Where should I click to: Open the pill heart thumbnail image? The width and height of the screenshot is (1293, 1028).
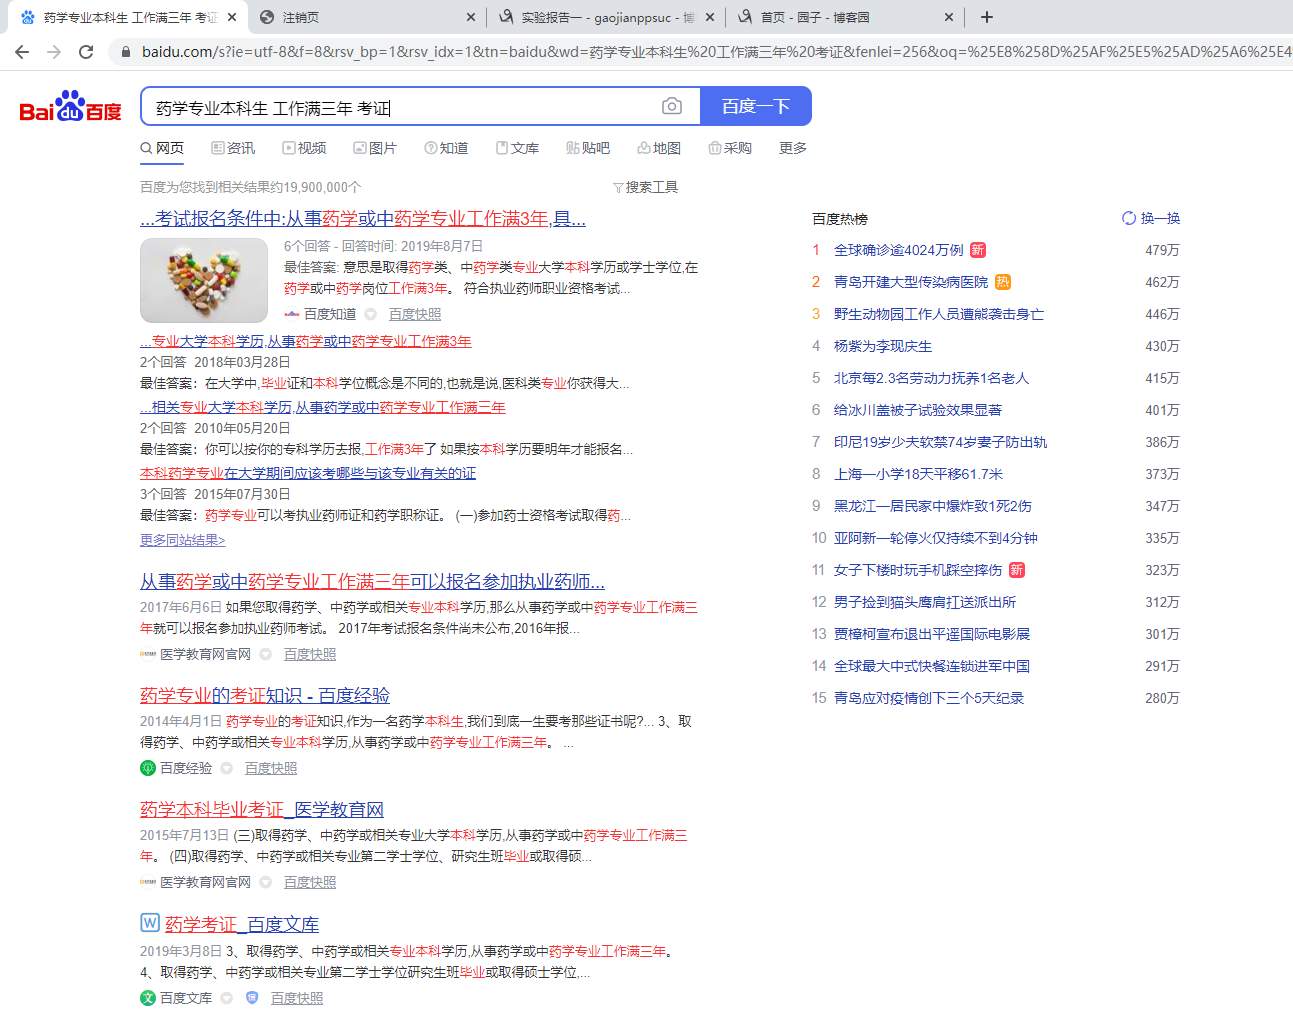[204, 280]
